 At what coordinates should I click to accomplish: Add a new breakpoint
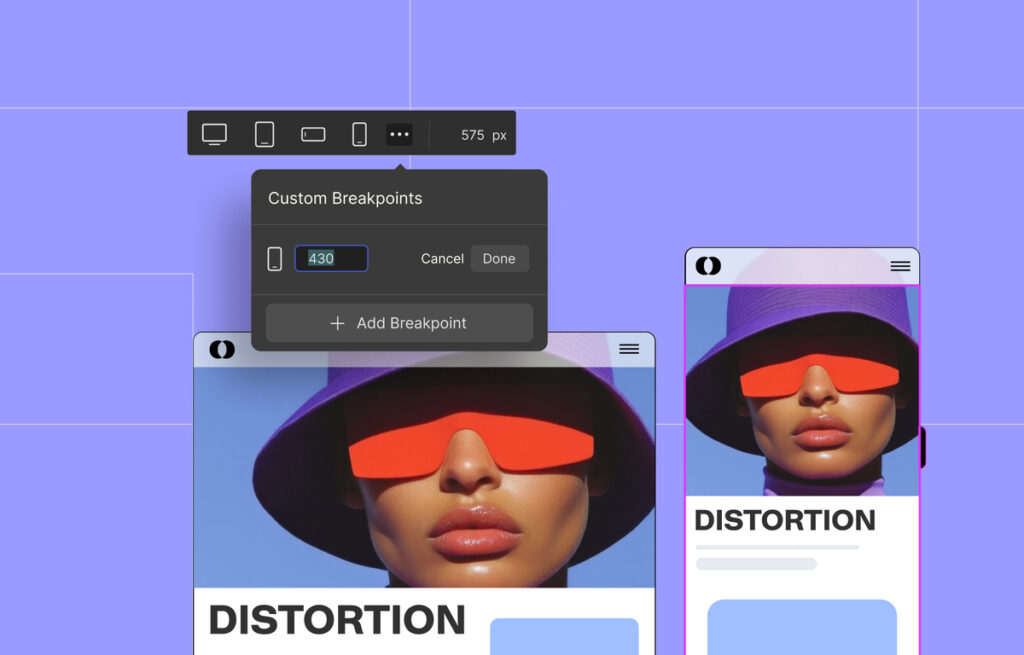click(x=399, y=323)
